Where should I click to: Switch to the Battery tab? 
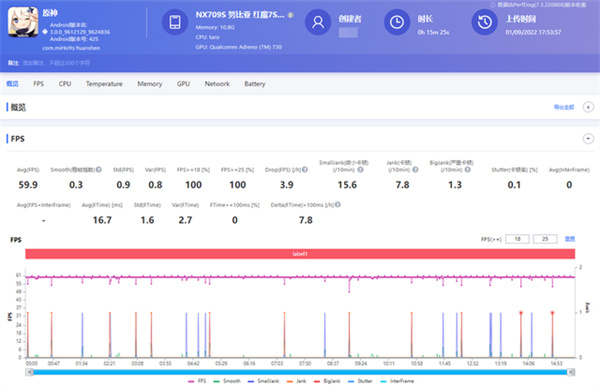(255, 84)
